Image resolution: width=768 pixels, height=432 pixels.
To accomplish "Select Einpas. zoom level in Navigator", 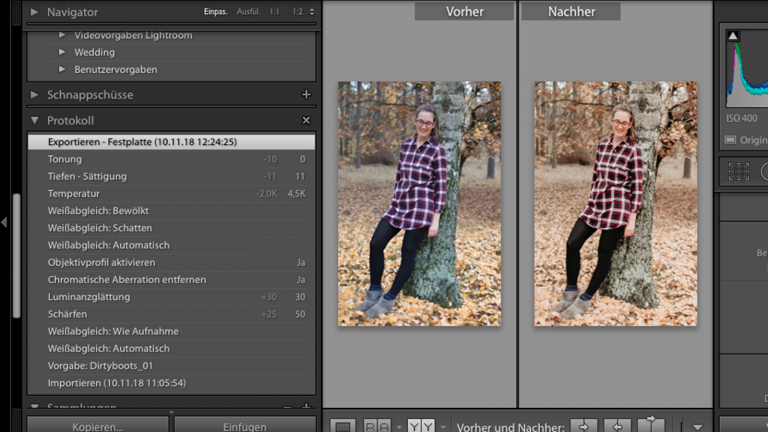I will pos(216,11).
